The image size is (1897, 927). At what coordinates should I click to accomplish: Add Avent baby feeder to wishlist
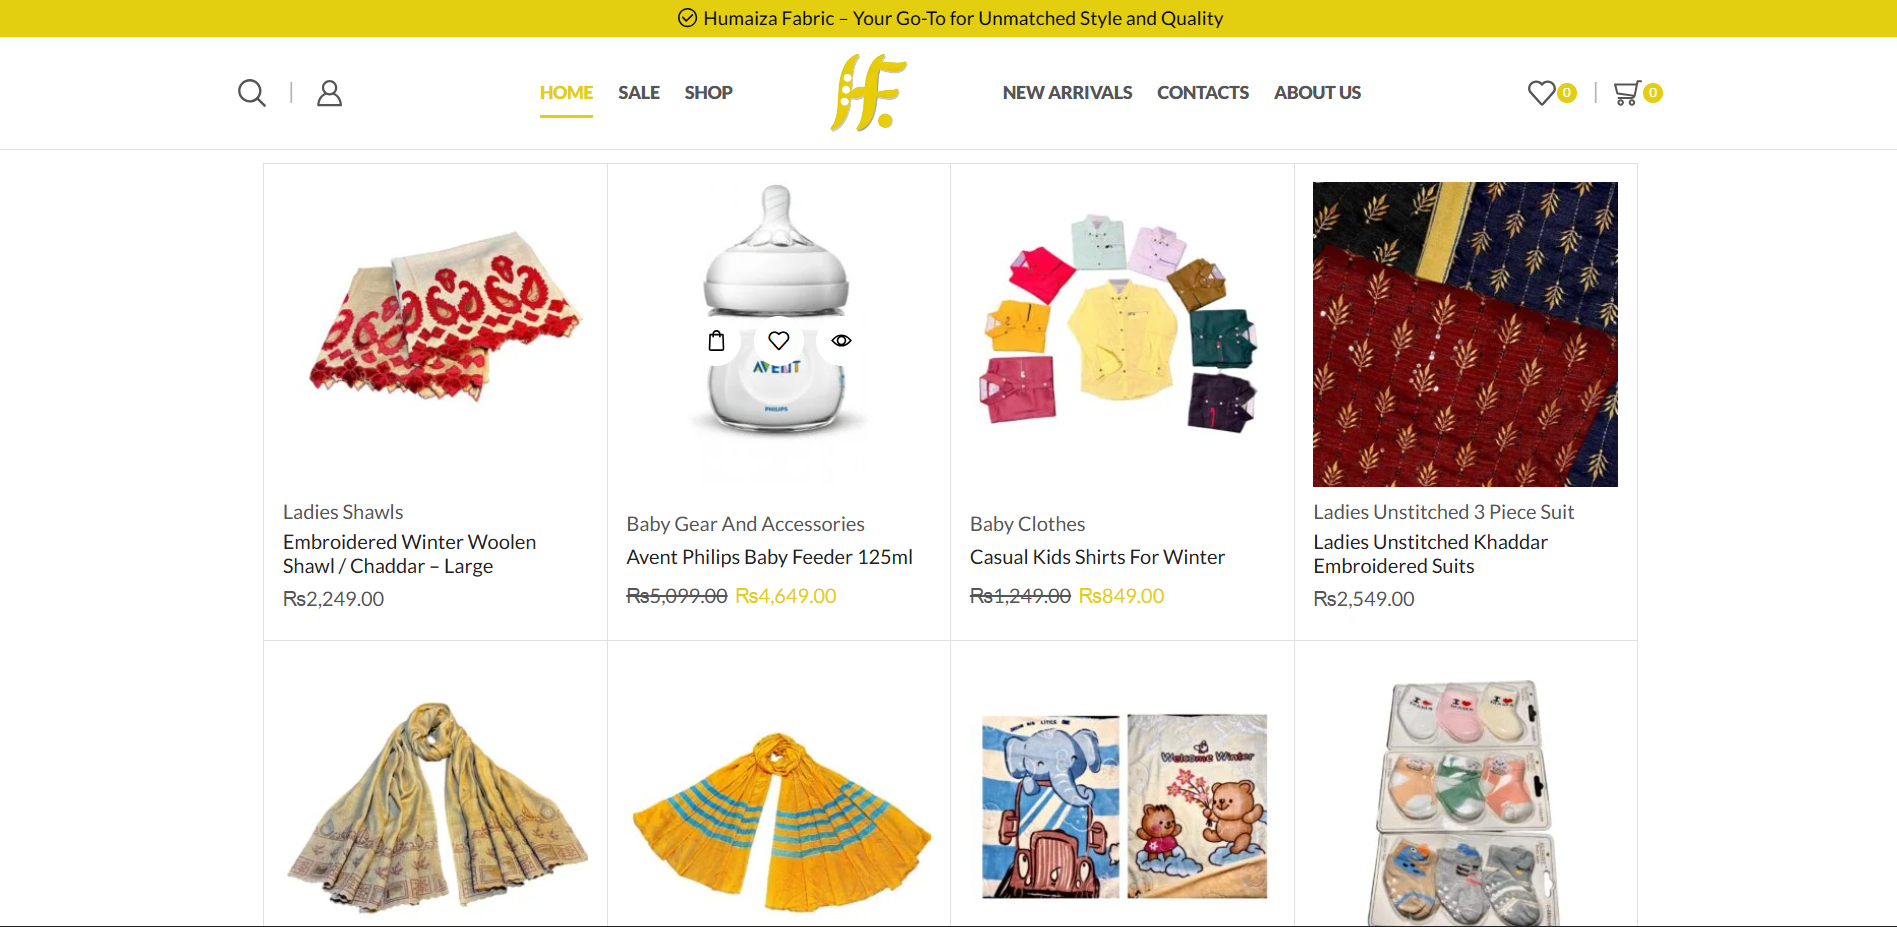(x=779, y=341)
